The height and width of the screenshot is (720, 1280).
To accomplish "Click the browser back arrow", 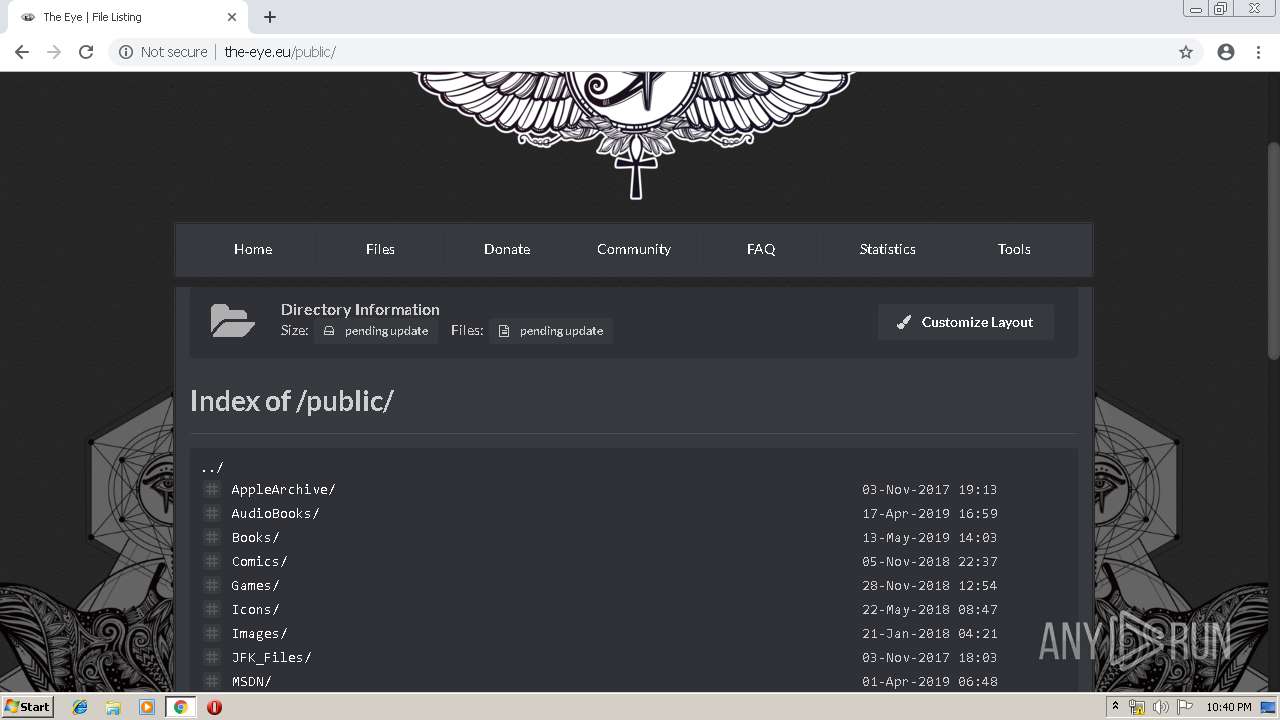I will [x=22, y=52].
